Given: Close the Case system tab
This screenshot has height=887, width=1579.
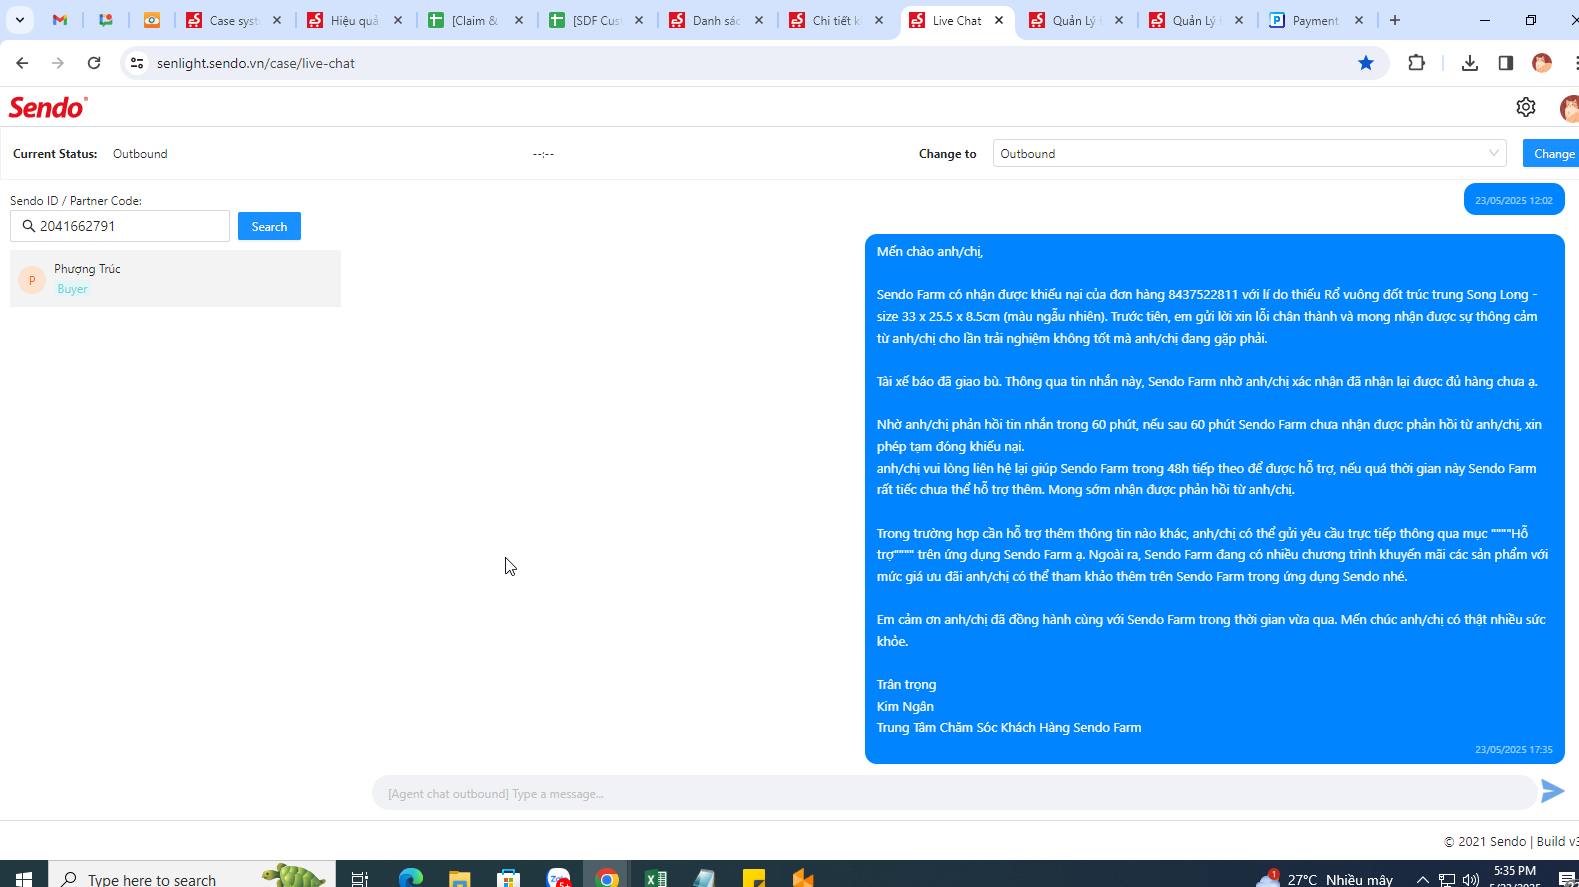Looking at the screenshot, I should point(277,20).
